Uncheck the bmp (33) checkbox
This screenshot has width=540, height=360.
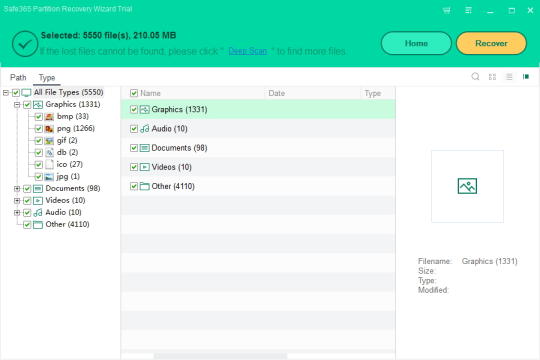pos(39,117)
